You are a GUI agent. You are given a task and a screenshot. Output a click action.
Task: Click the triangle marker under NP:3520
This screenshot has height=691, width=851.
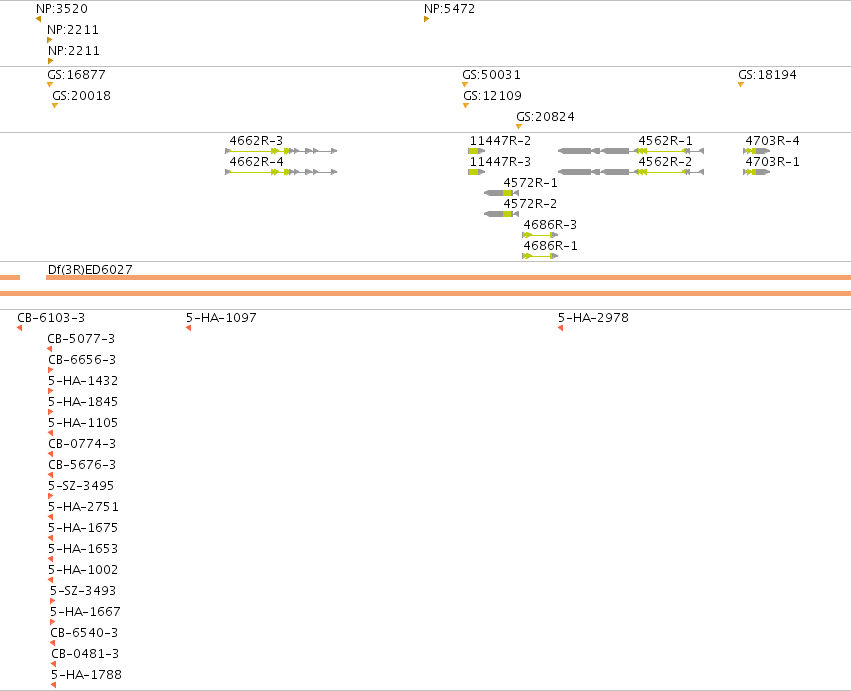[39, 19]
